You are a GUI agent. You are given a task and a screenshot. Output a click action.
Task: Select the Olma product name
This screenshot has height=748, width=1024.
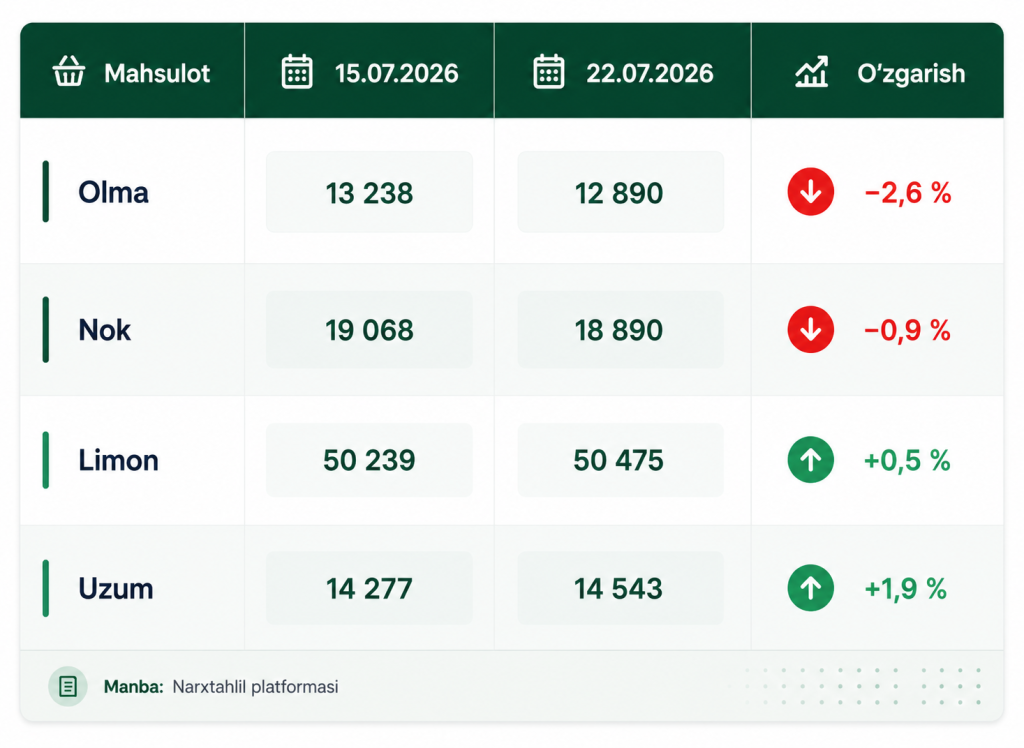pos(114,193)
